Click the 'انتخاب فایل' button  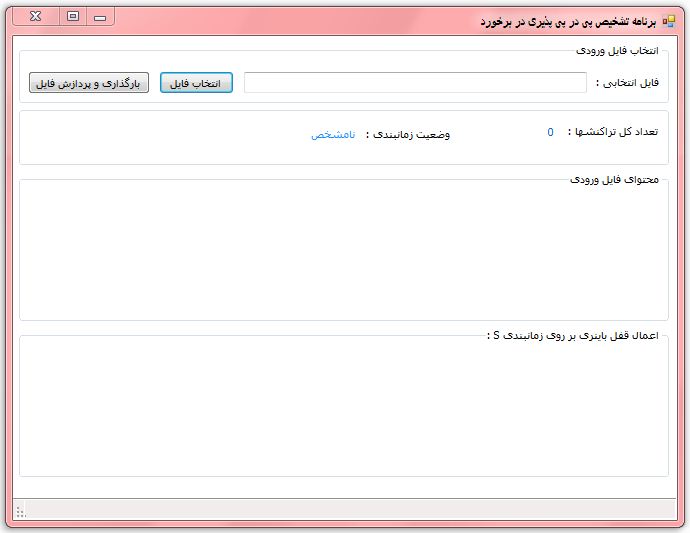tap(196, 83)
